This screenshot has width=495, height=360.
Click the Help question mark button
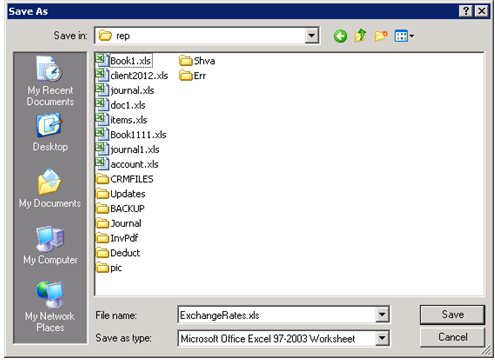point(466,11)
